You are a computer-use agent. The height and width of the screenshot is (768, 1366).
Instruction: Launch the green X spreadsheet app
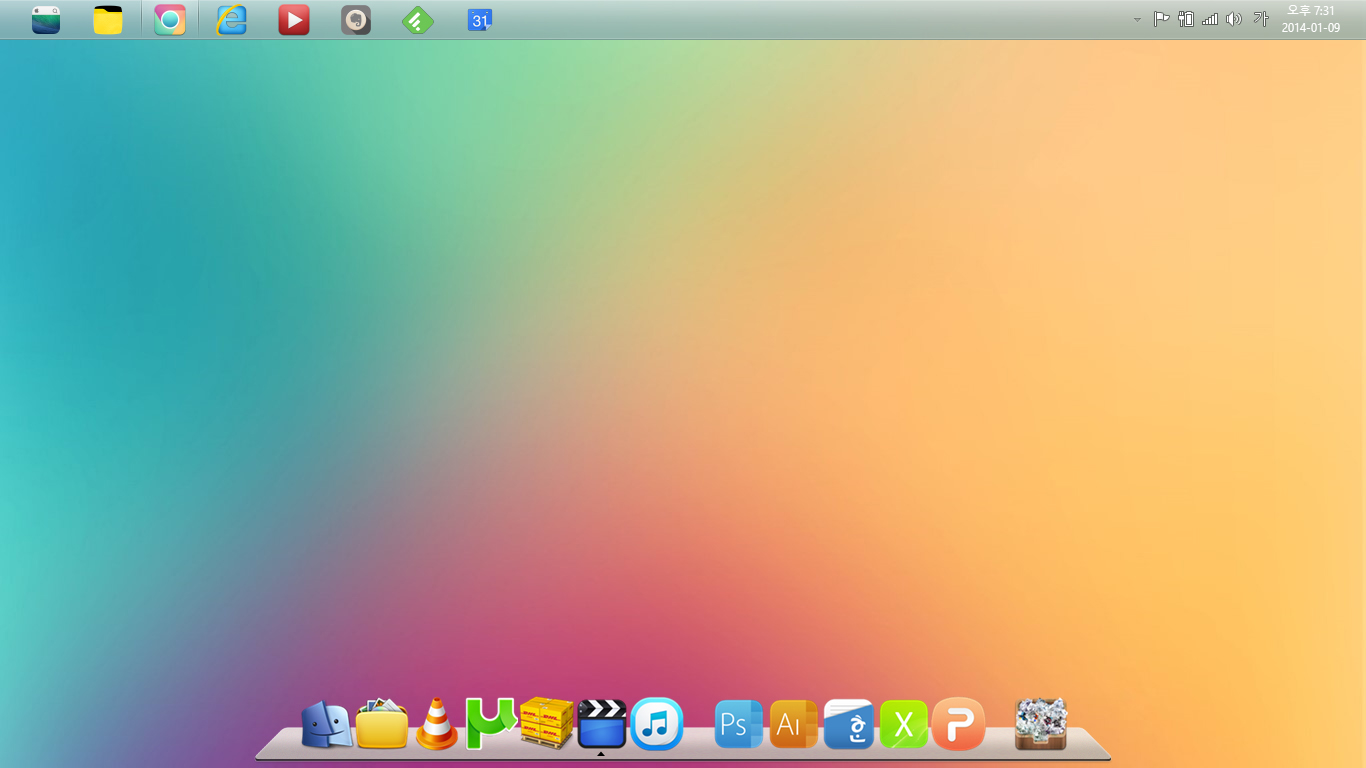(904, 724)
